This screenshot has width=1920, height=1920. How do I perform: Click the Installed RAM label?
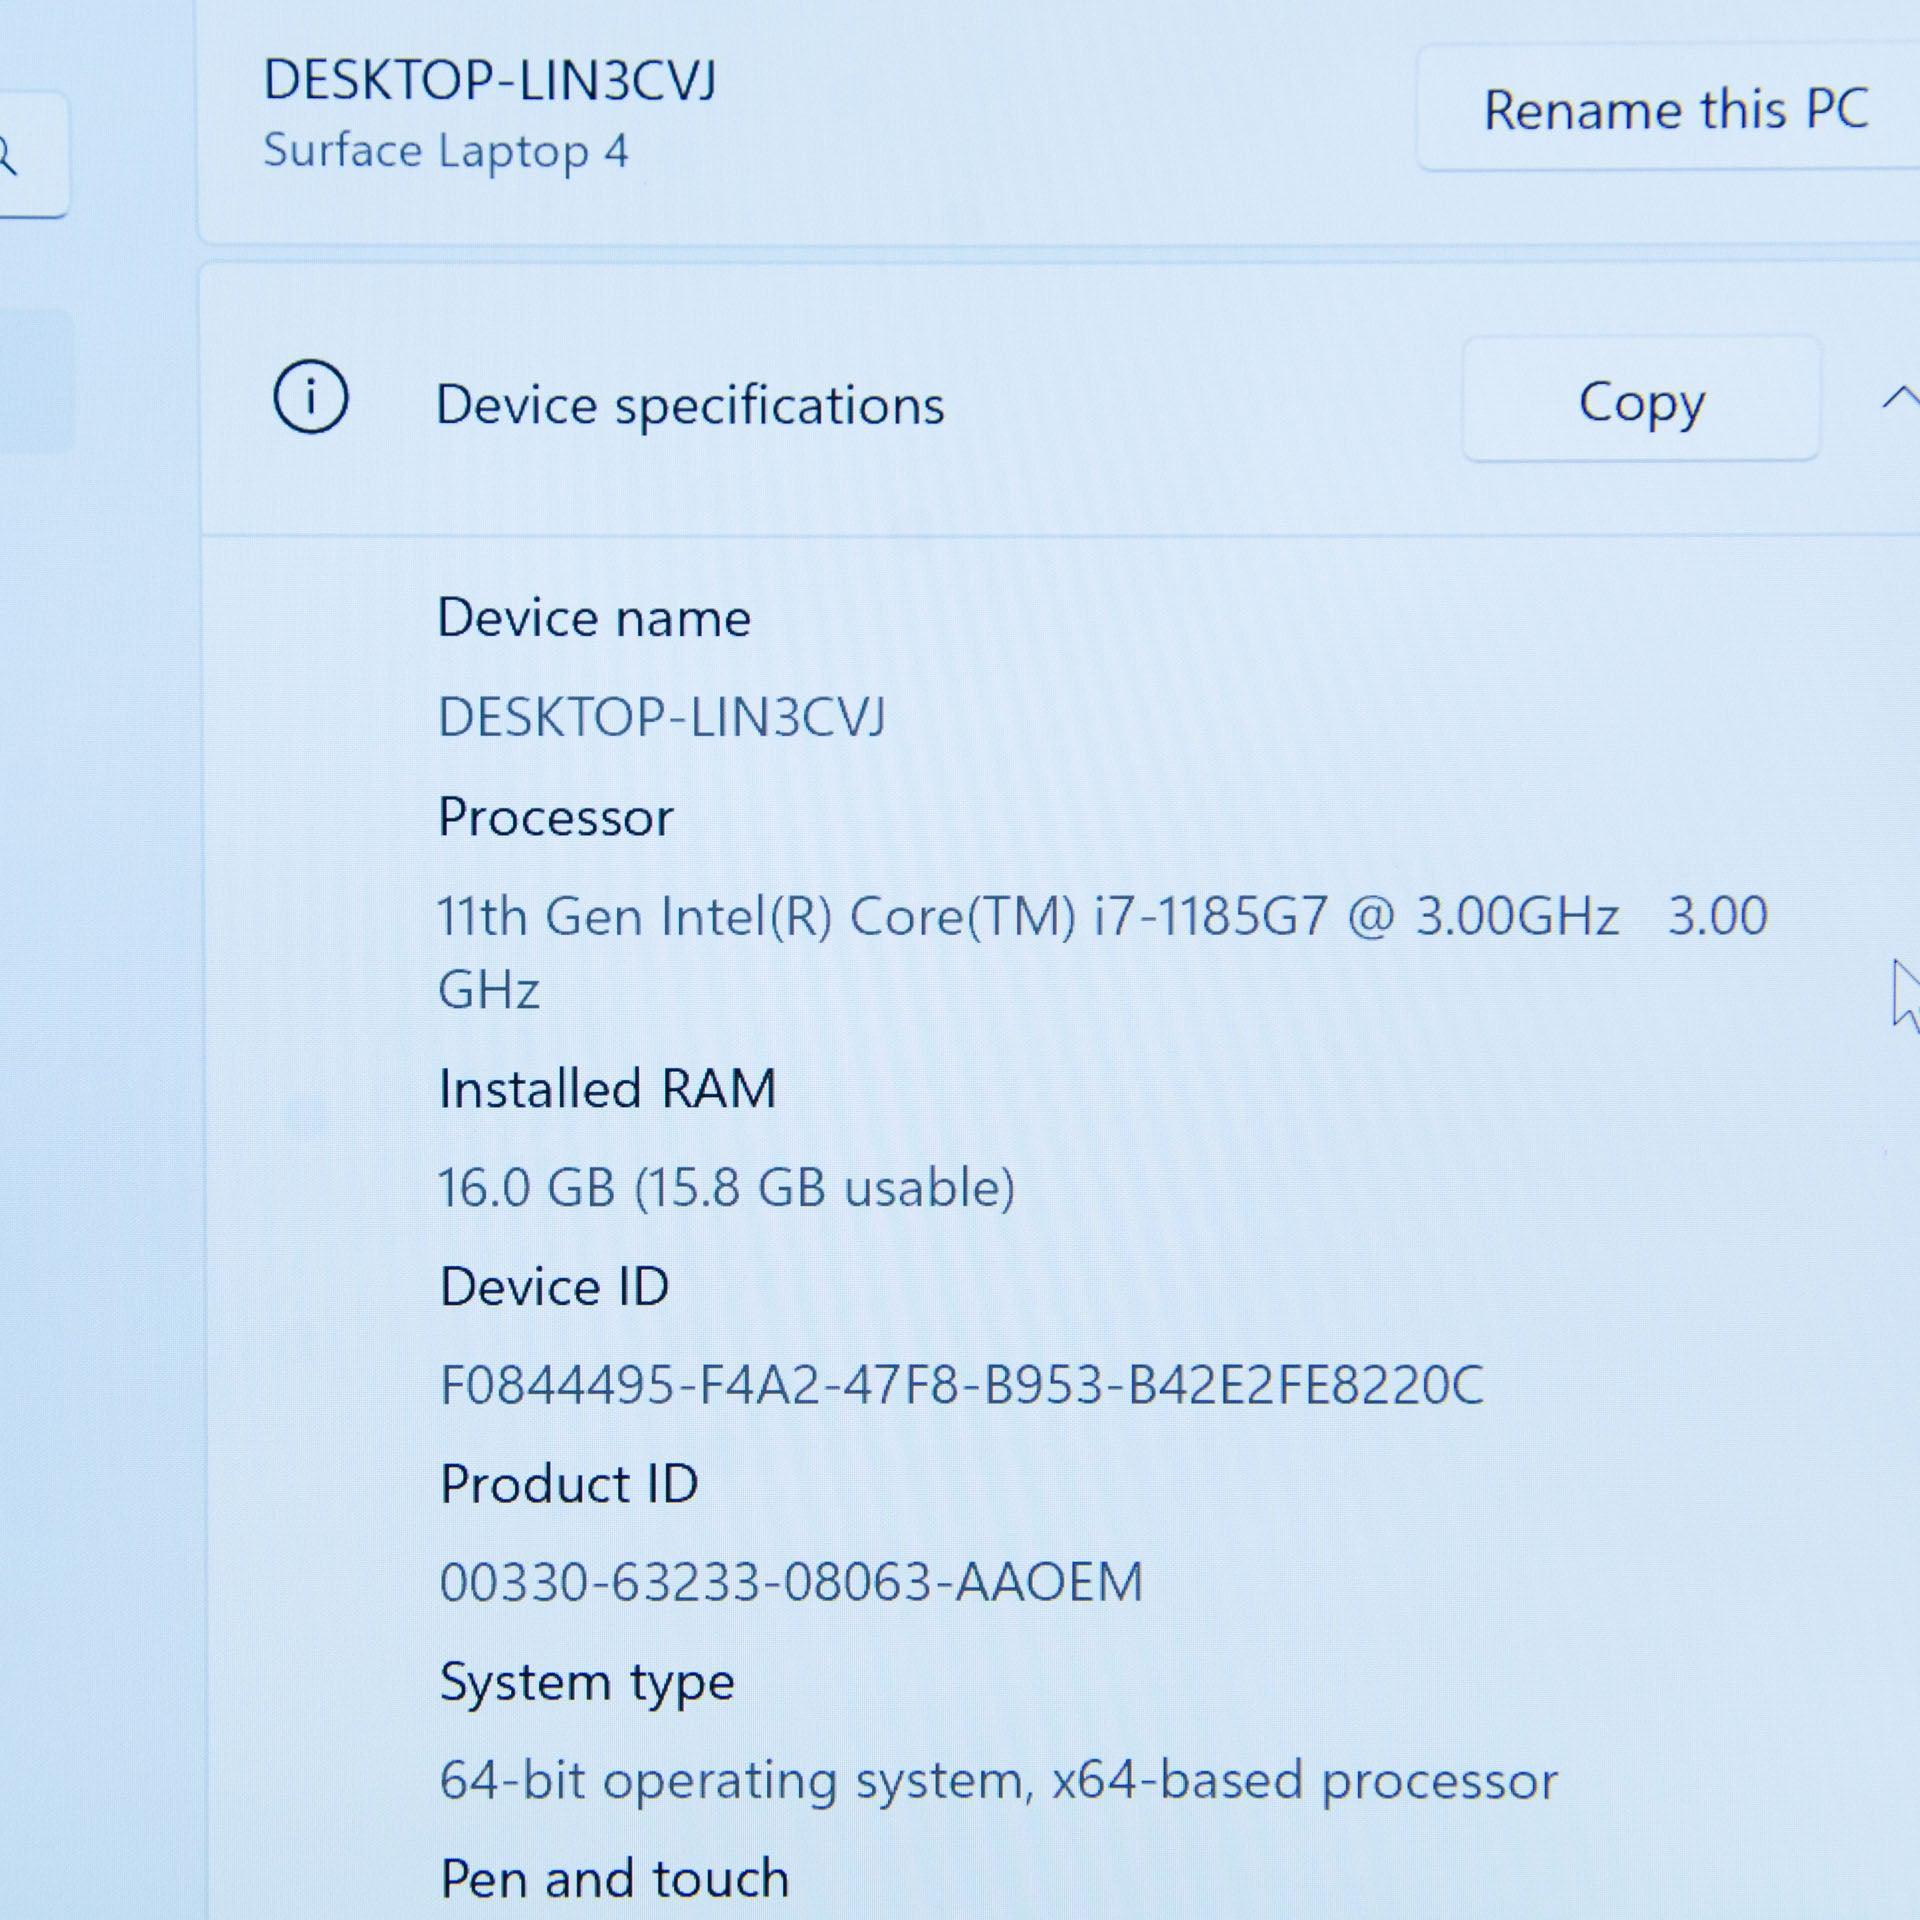[608, 1088]
